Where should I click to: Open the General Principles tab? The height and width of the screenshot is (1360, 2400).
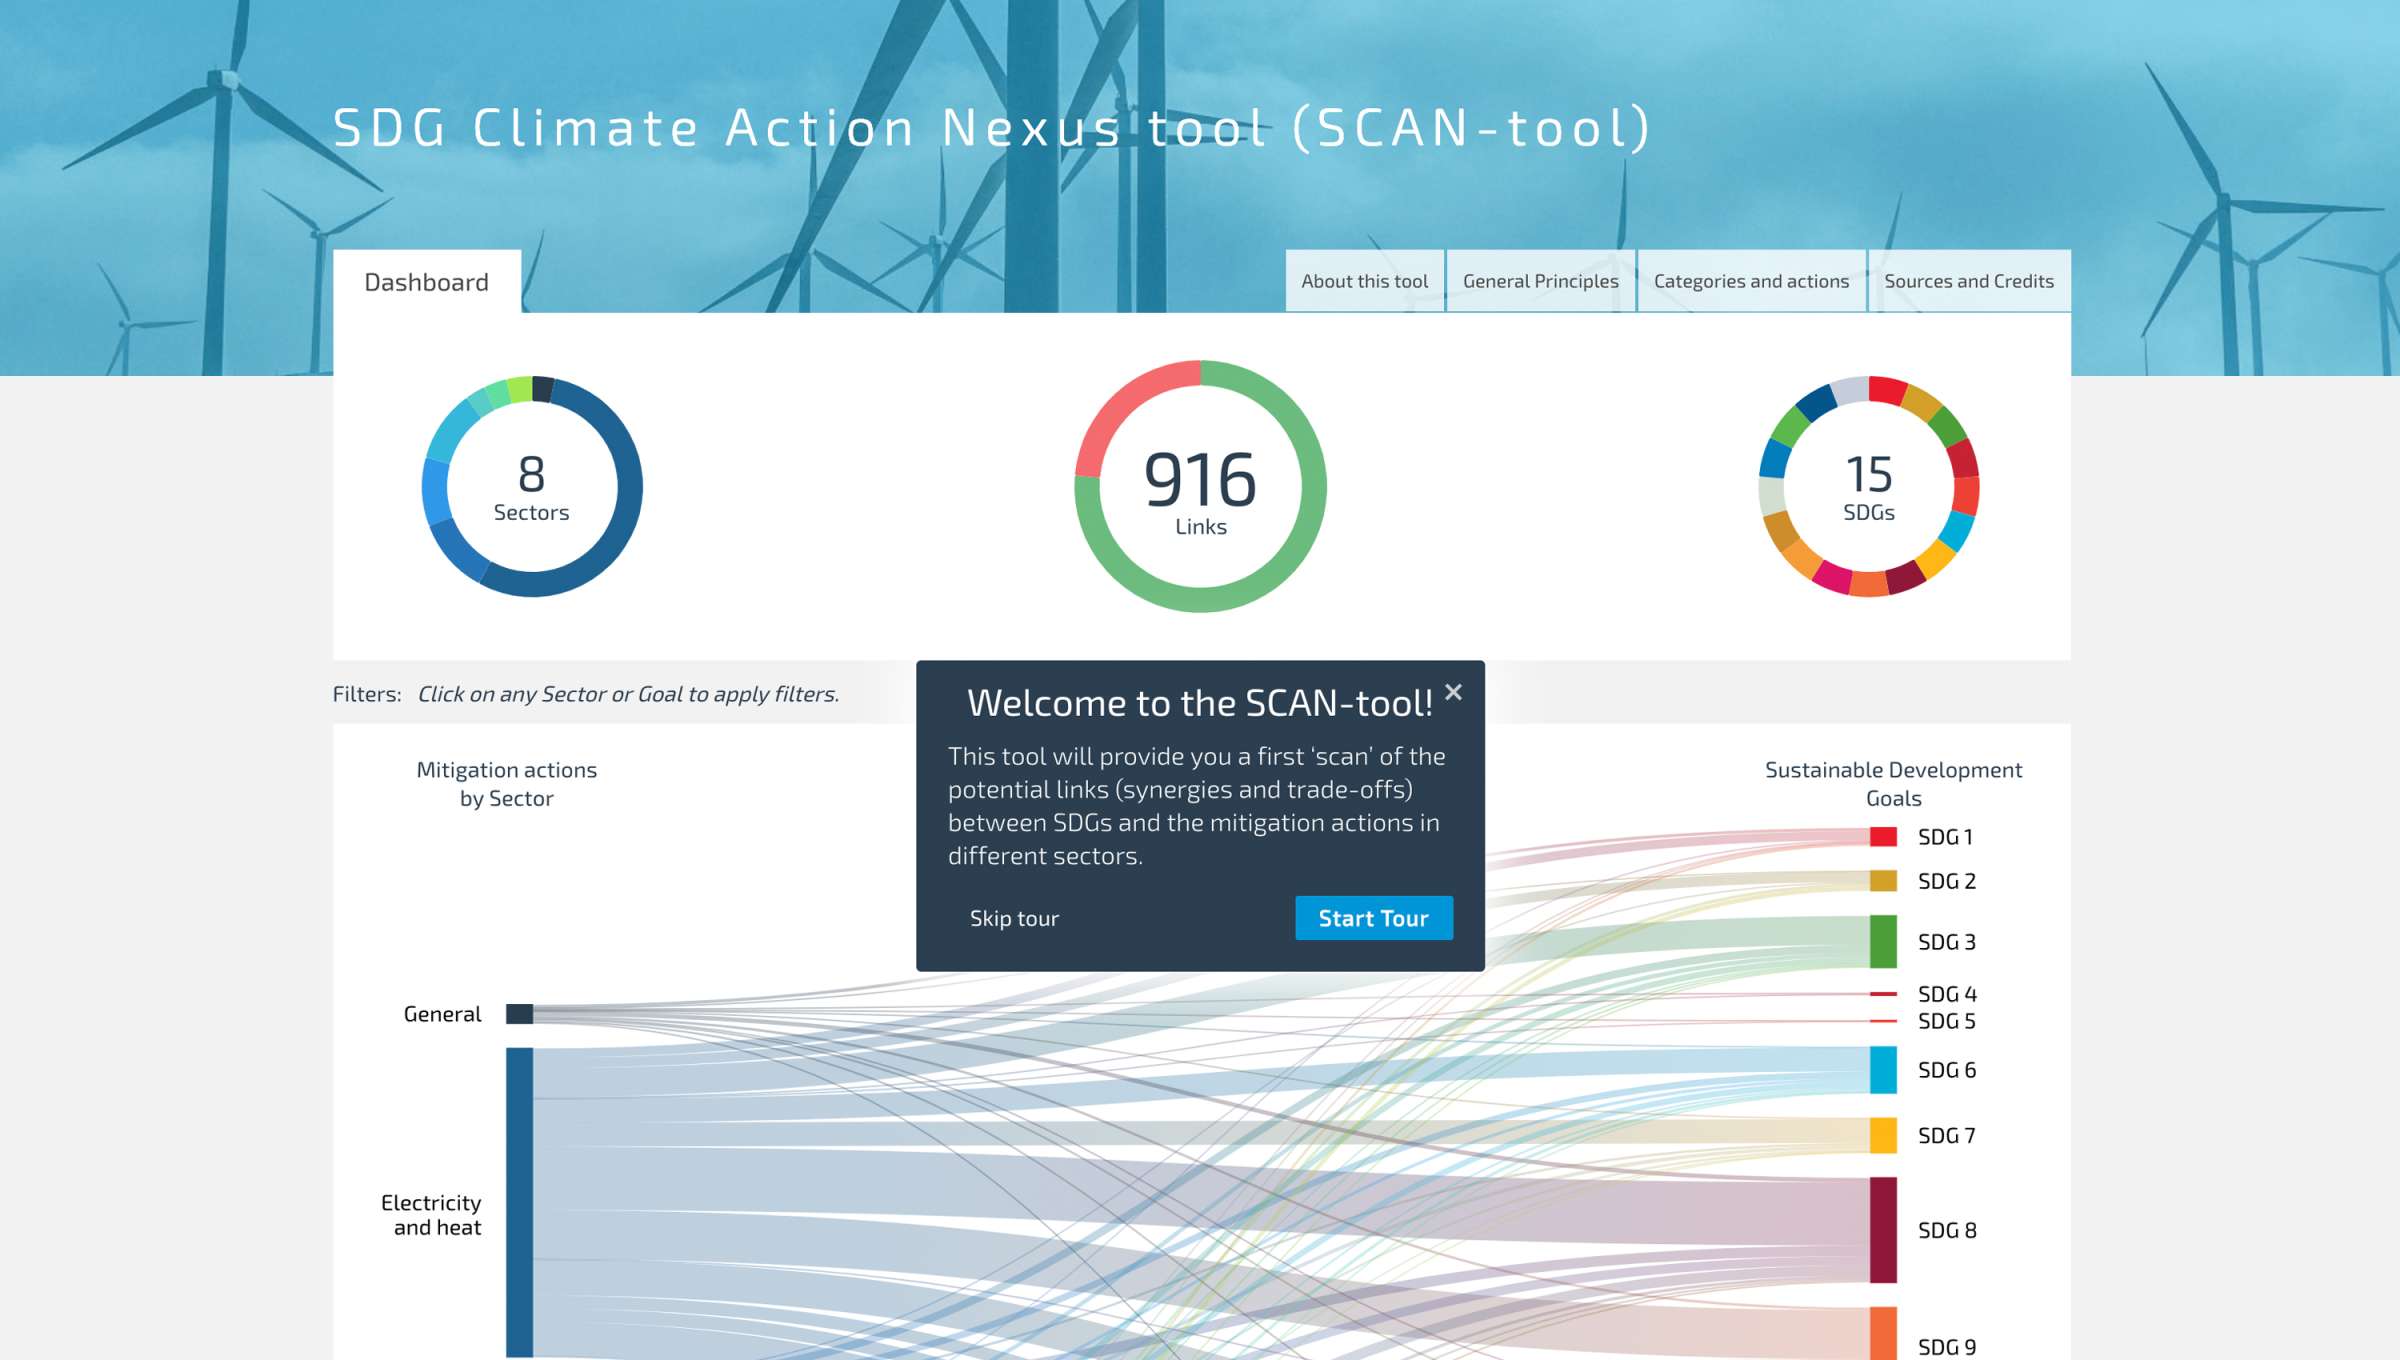point(1540,281)
